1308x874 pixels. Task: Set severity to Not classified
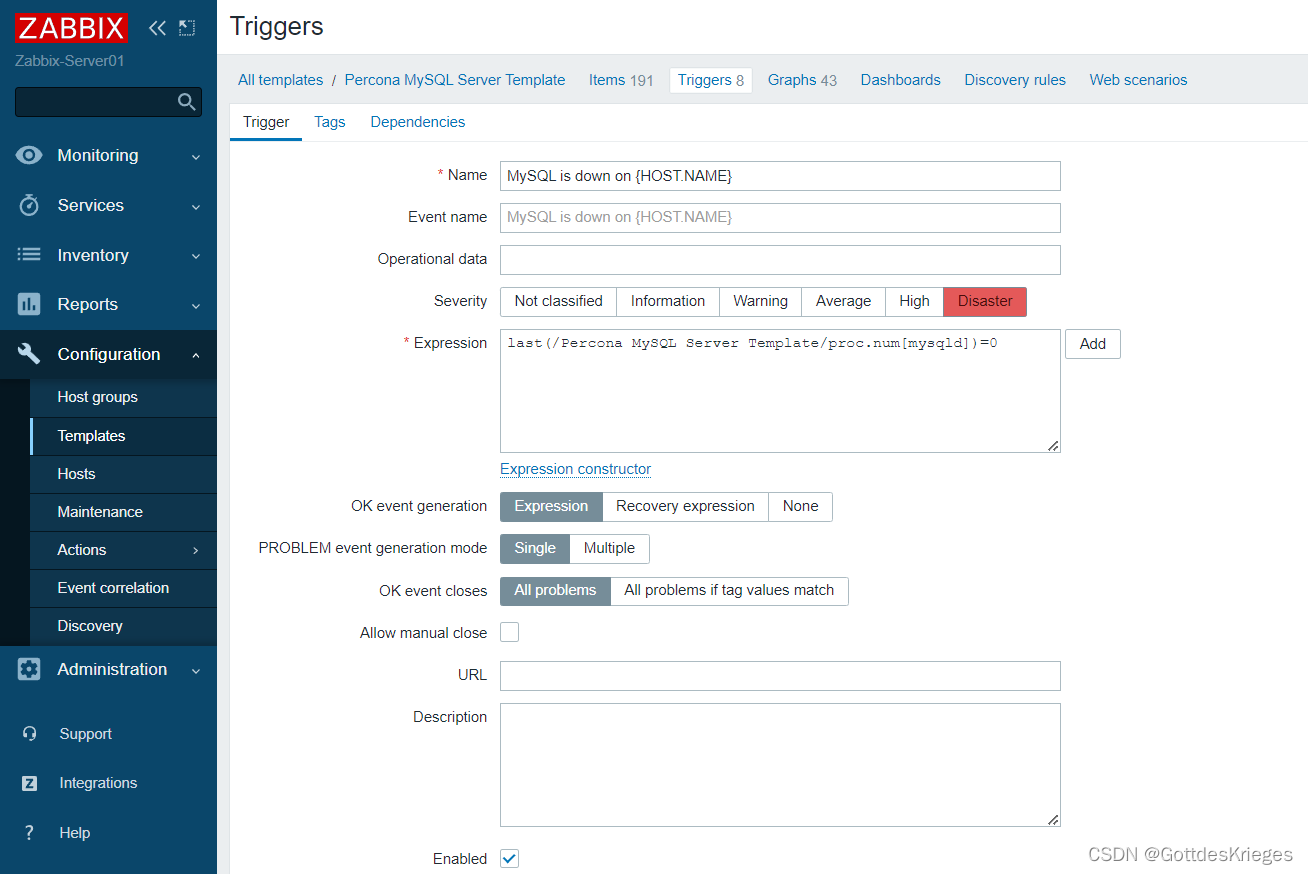[558, 302]
